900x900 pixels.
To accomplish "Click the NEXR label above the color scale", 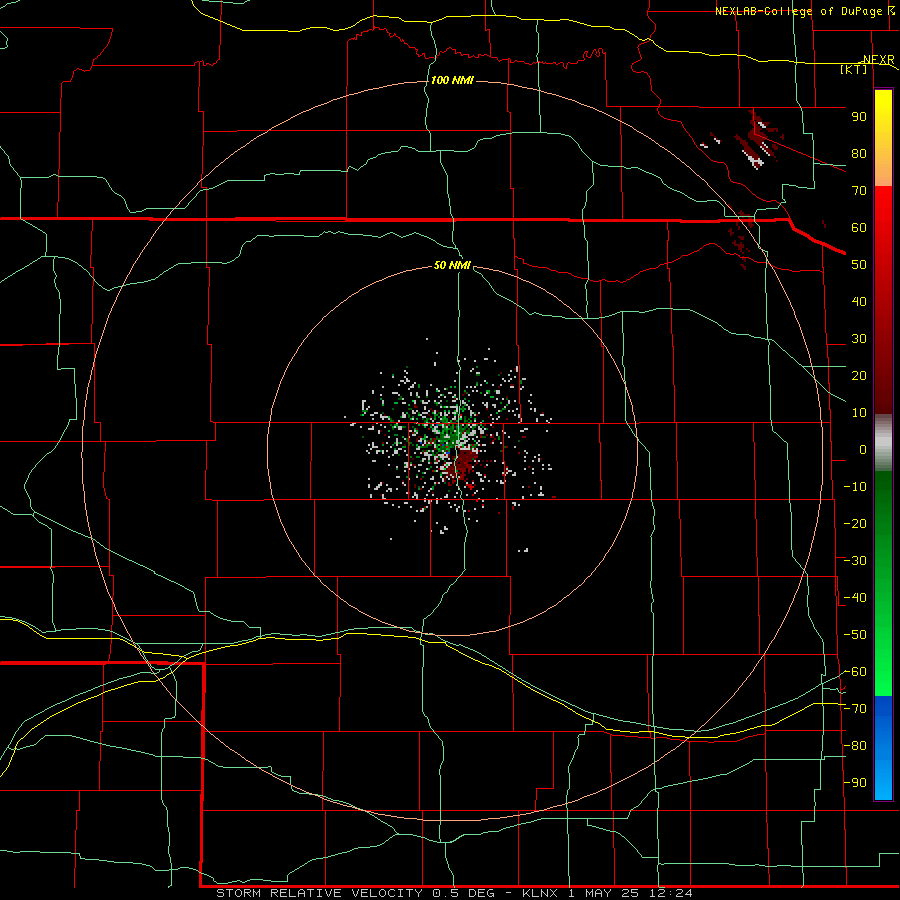I will coord(878,60).
